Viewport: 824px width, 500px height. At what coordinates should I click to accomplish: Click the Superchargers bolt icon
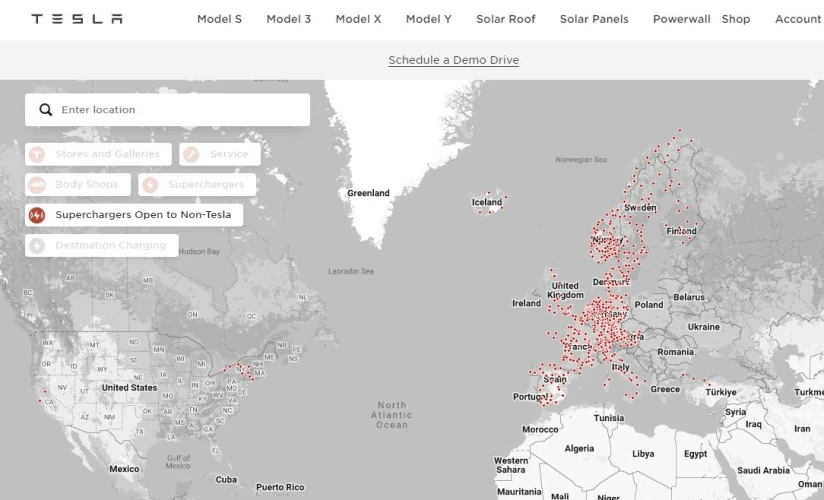coord(150,185)
